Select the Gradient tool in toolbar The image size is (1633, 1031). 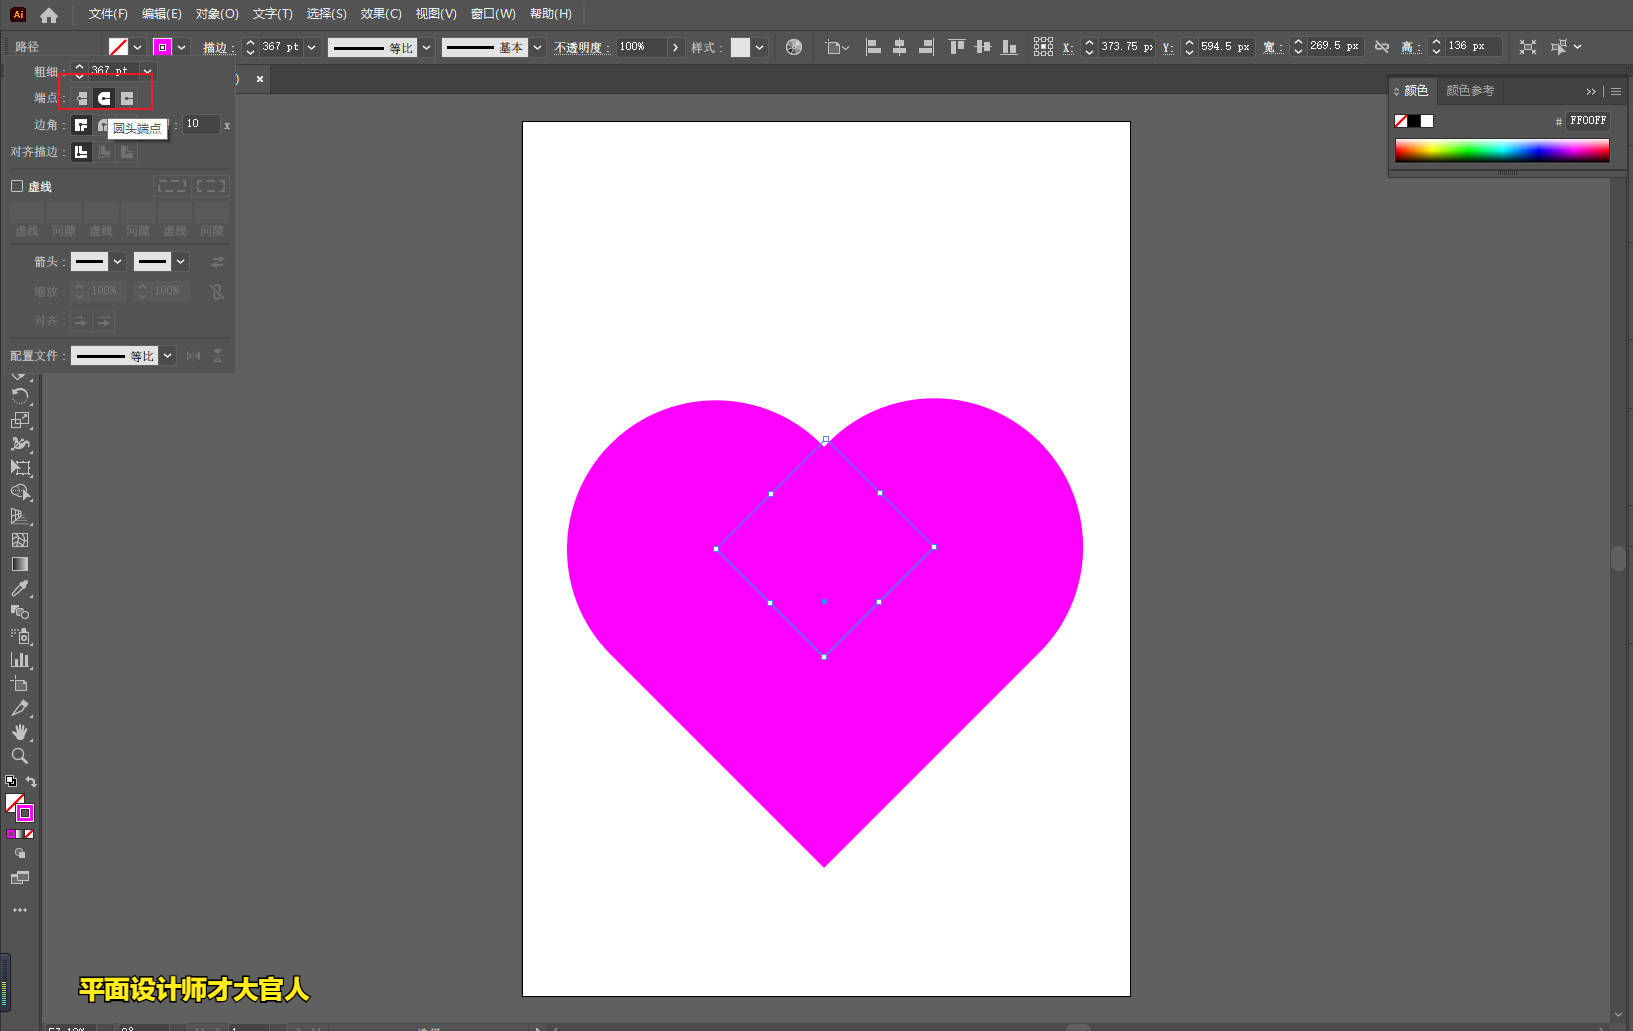coord(20,564)
